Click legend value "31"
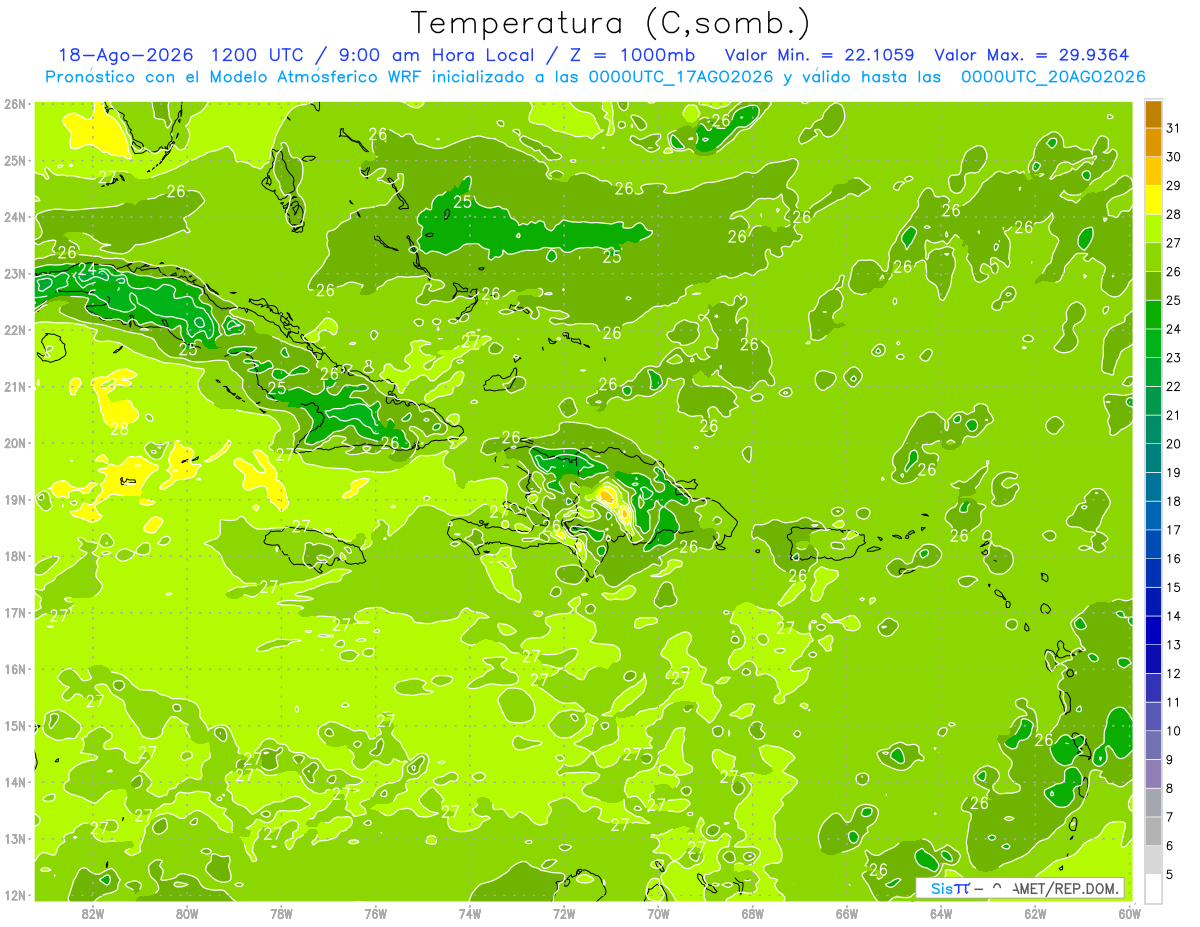Image resolution: width=1200 pixels, height=927 pixels. tap(1173, 128)
